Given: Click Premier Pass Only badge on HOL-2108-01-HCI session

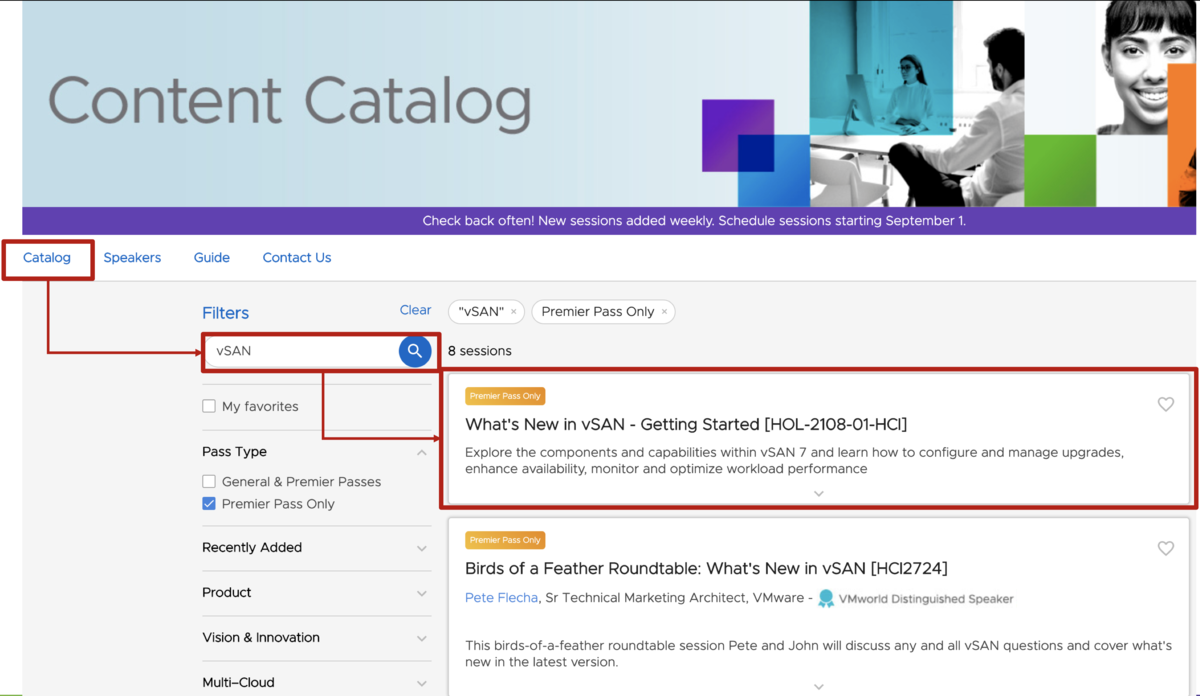Looking at the screenshot, I should pyautogui.click(x=505, y=396).
